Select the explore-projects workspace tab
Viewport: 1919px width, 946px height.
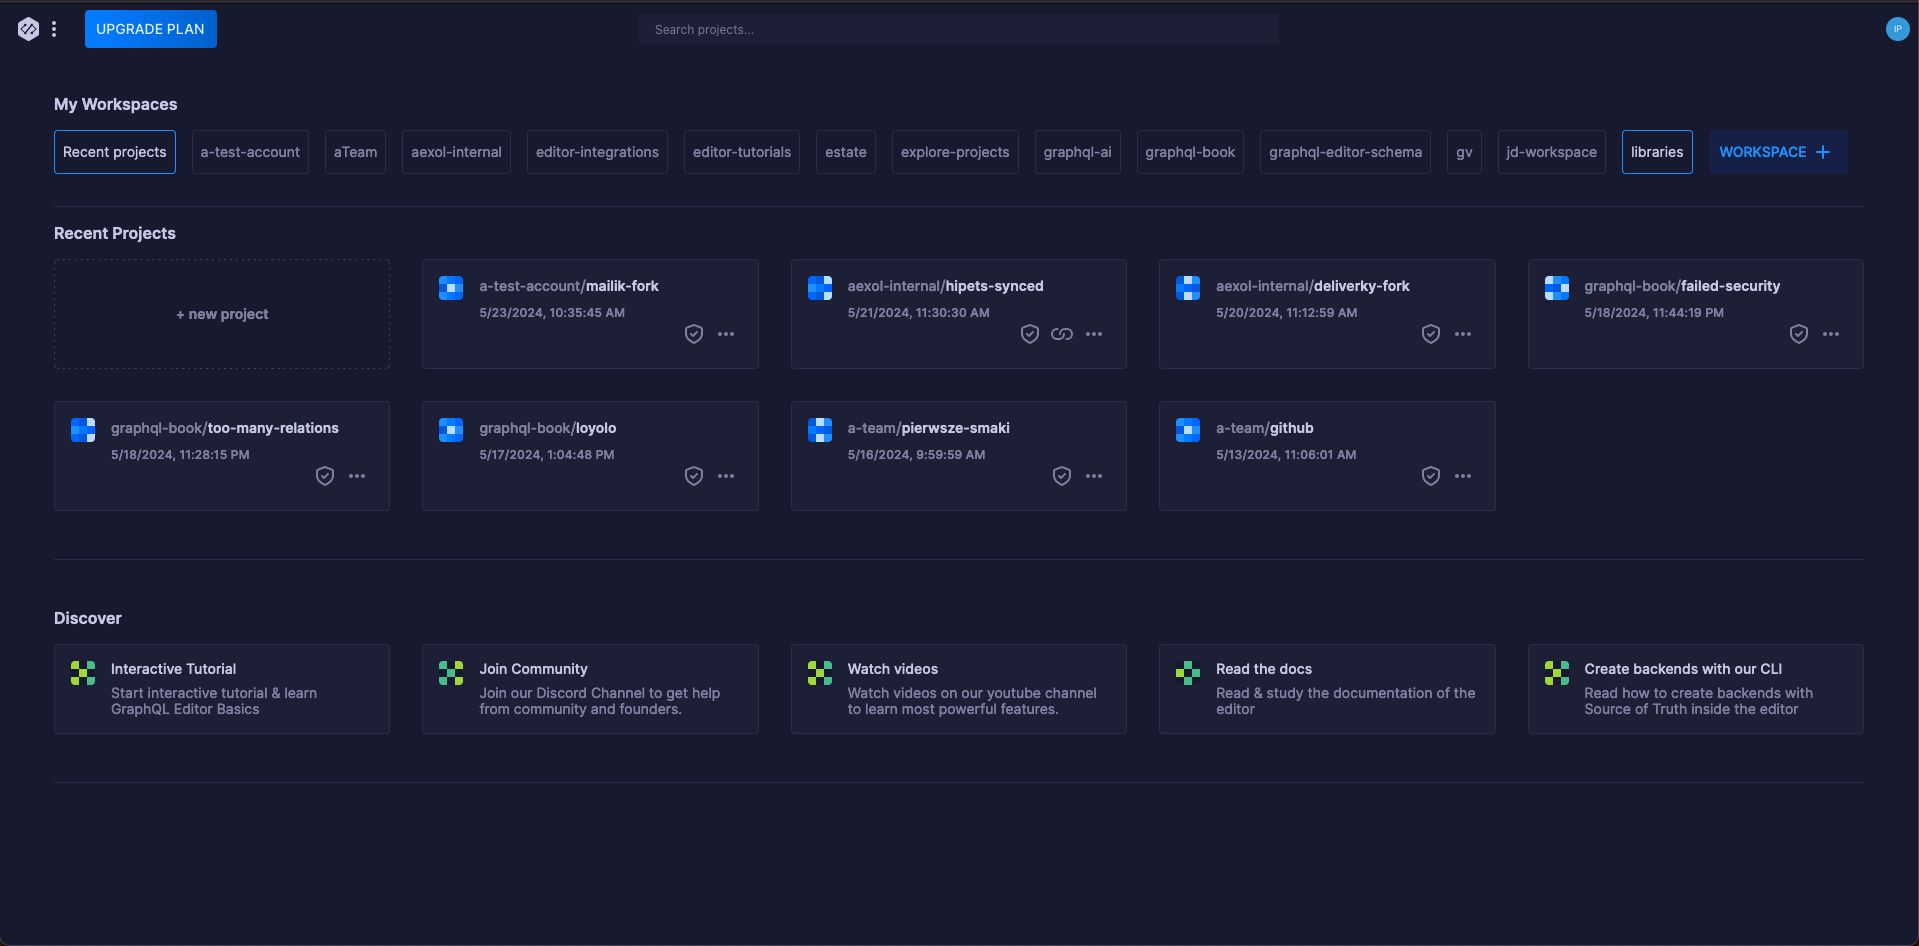tap(955, 152)
